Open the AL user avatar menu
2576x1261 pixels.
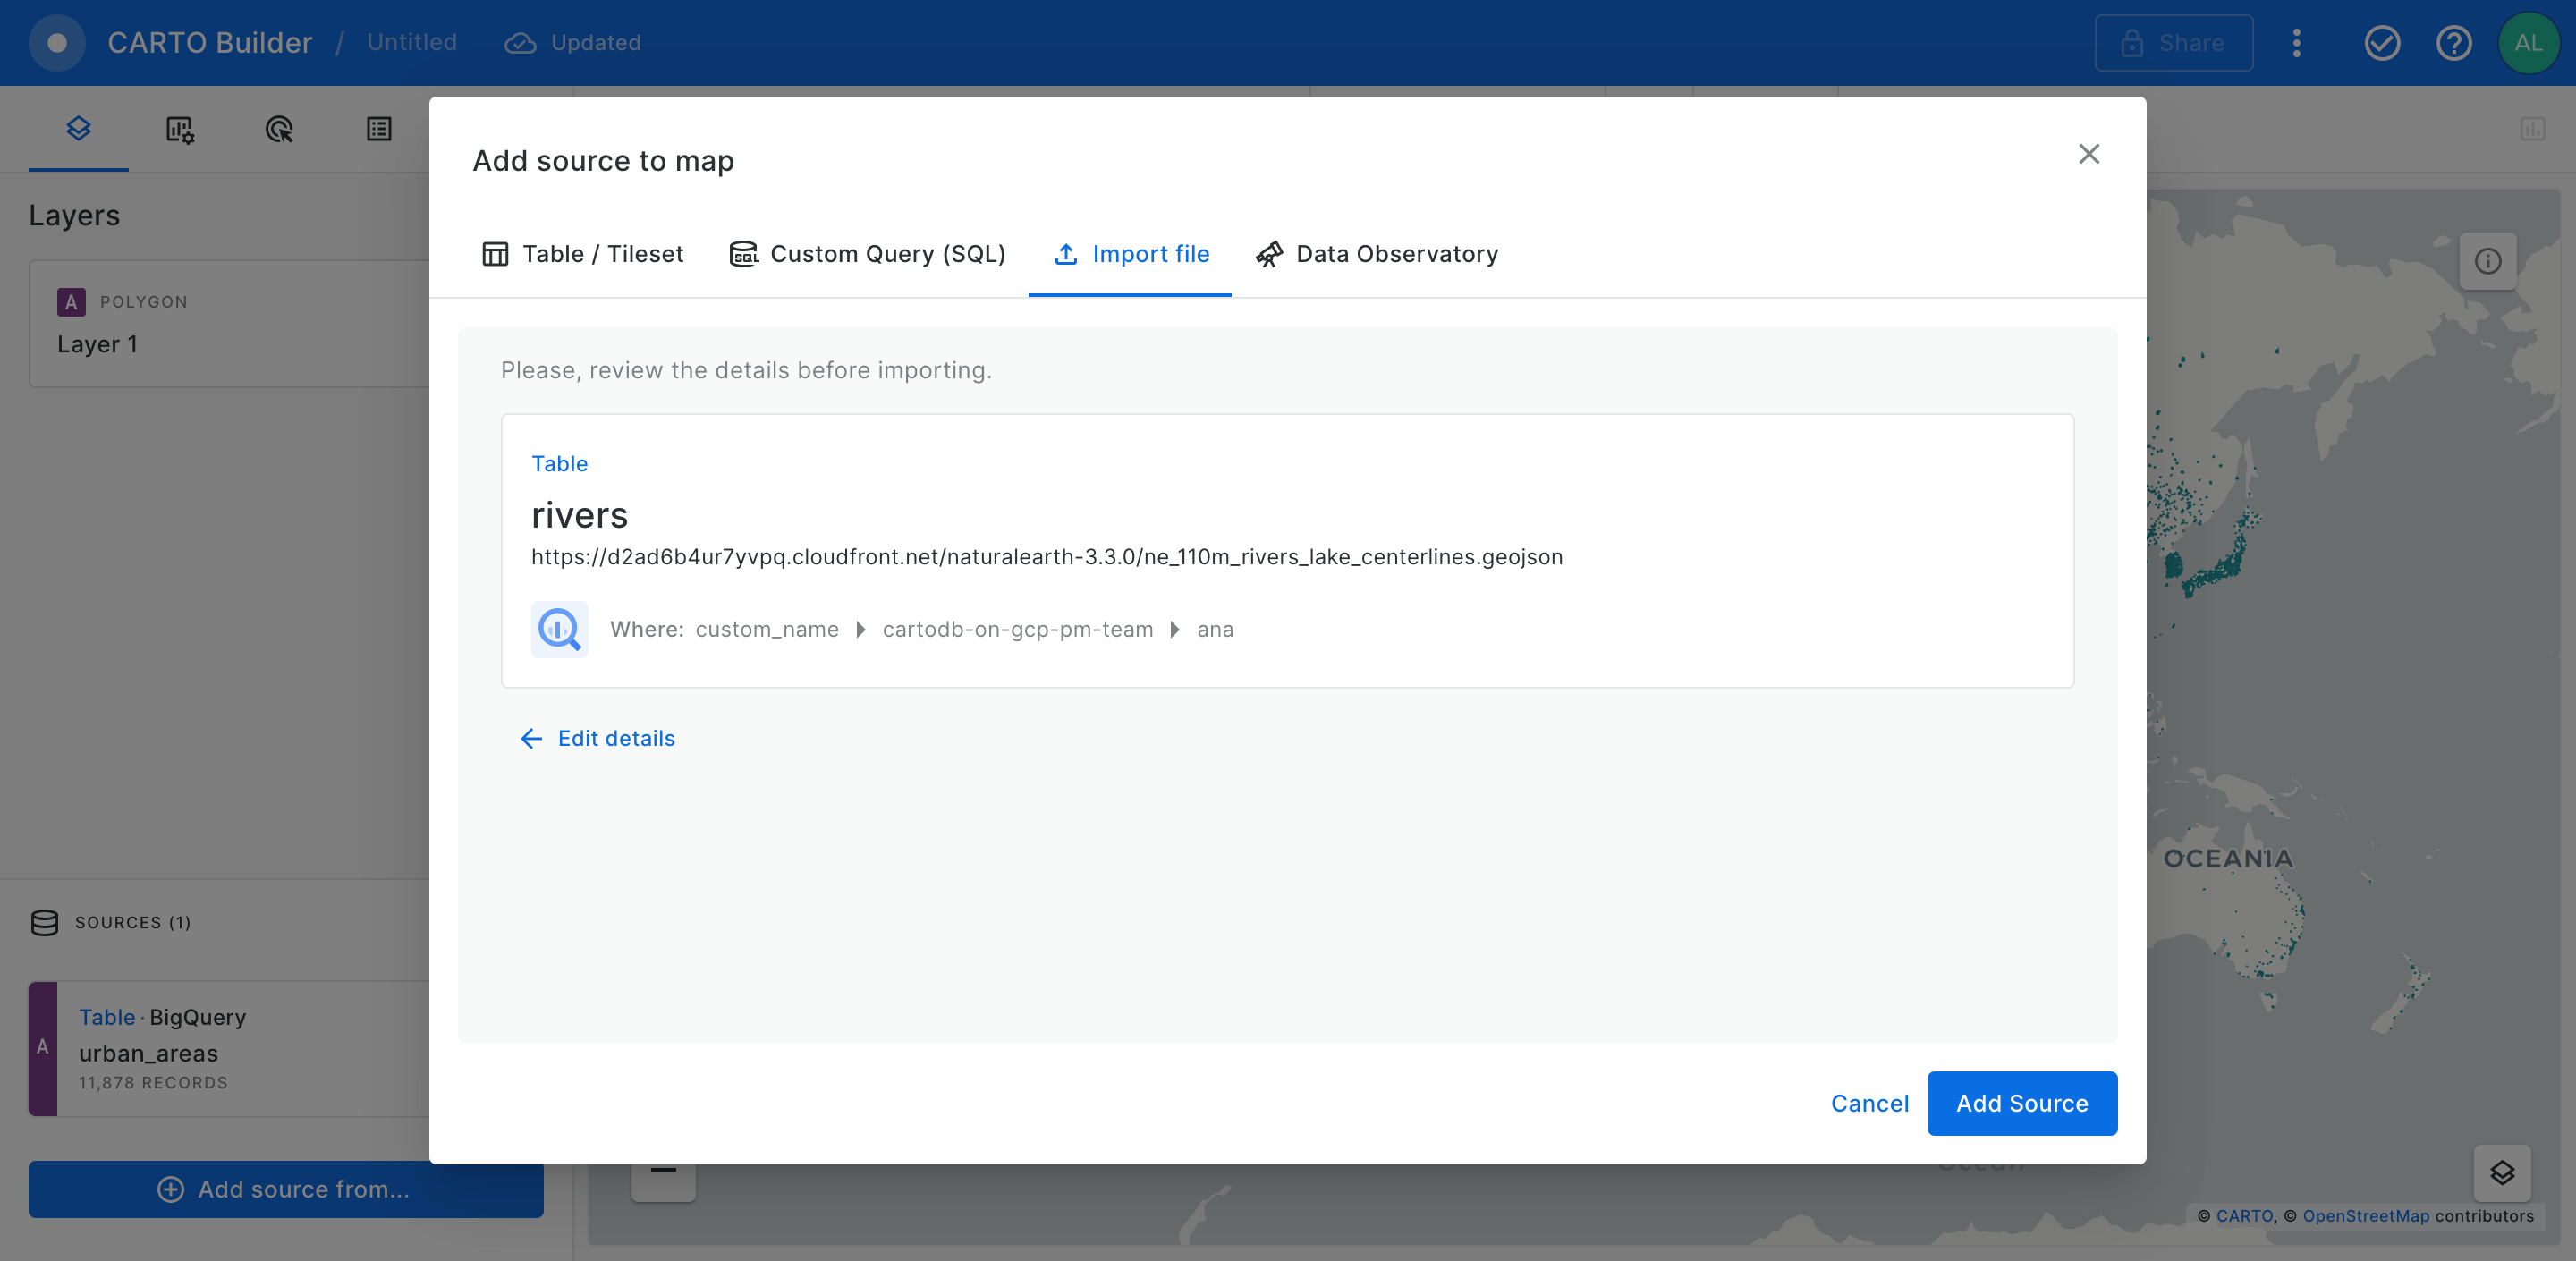point(2527,43)
